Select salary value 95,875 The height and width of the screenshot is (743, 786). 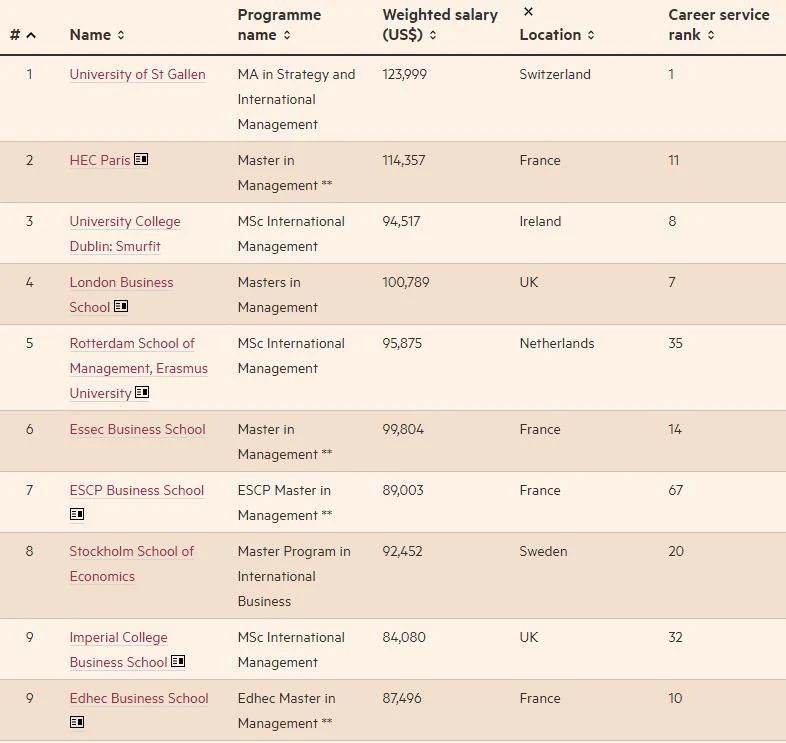pos(402,343)
